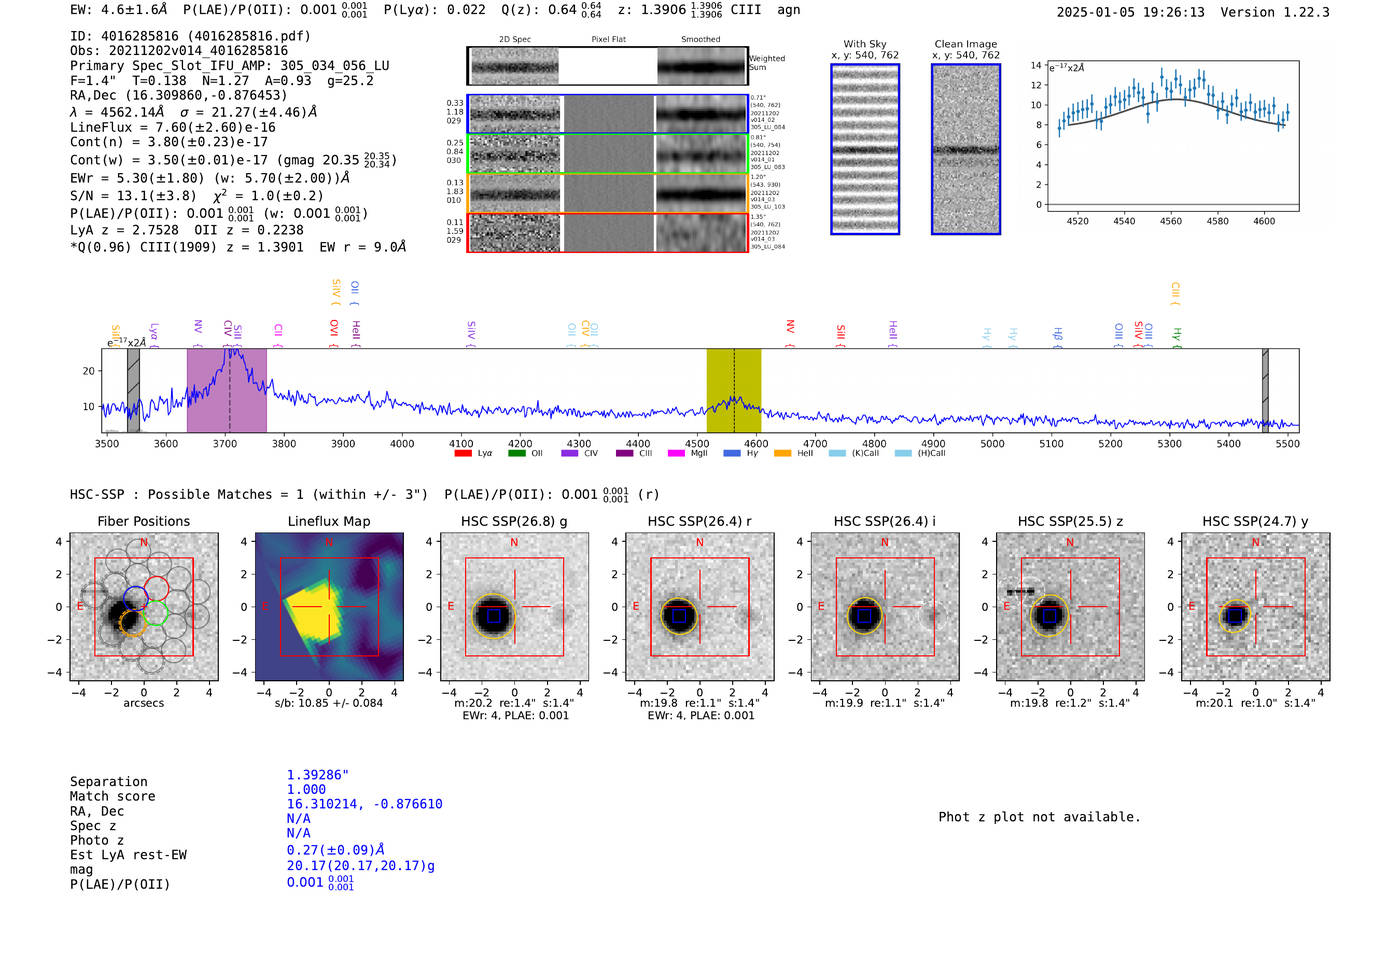Click the Clean Image panel

[966, 149]
